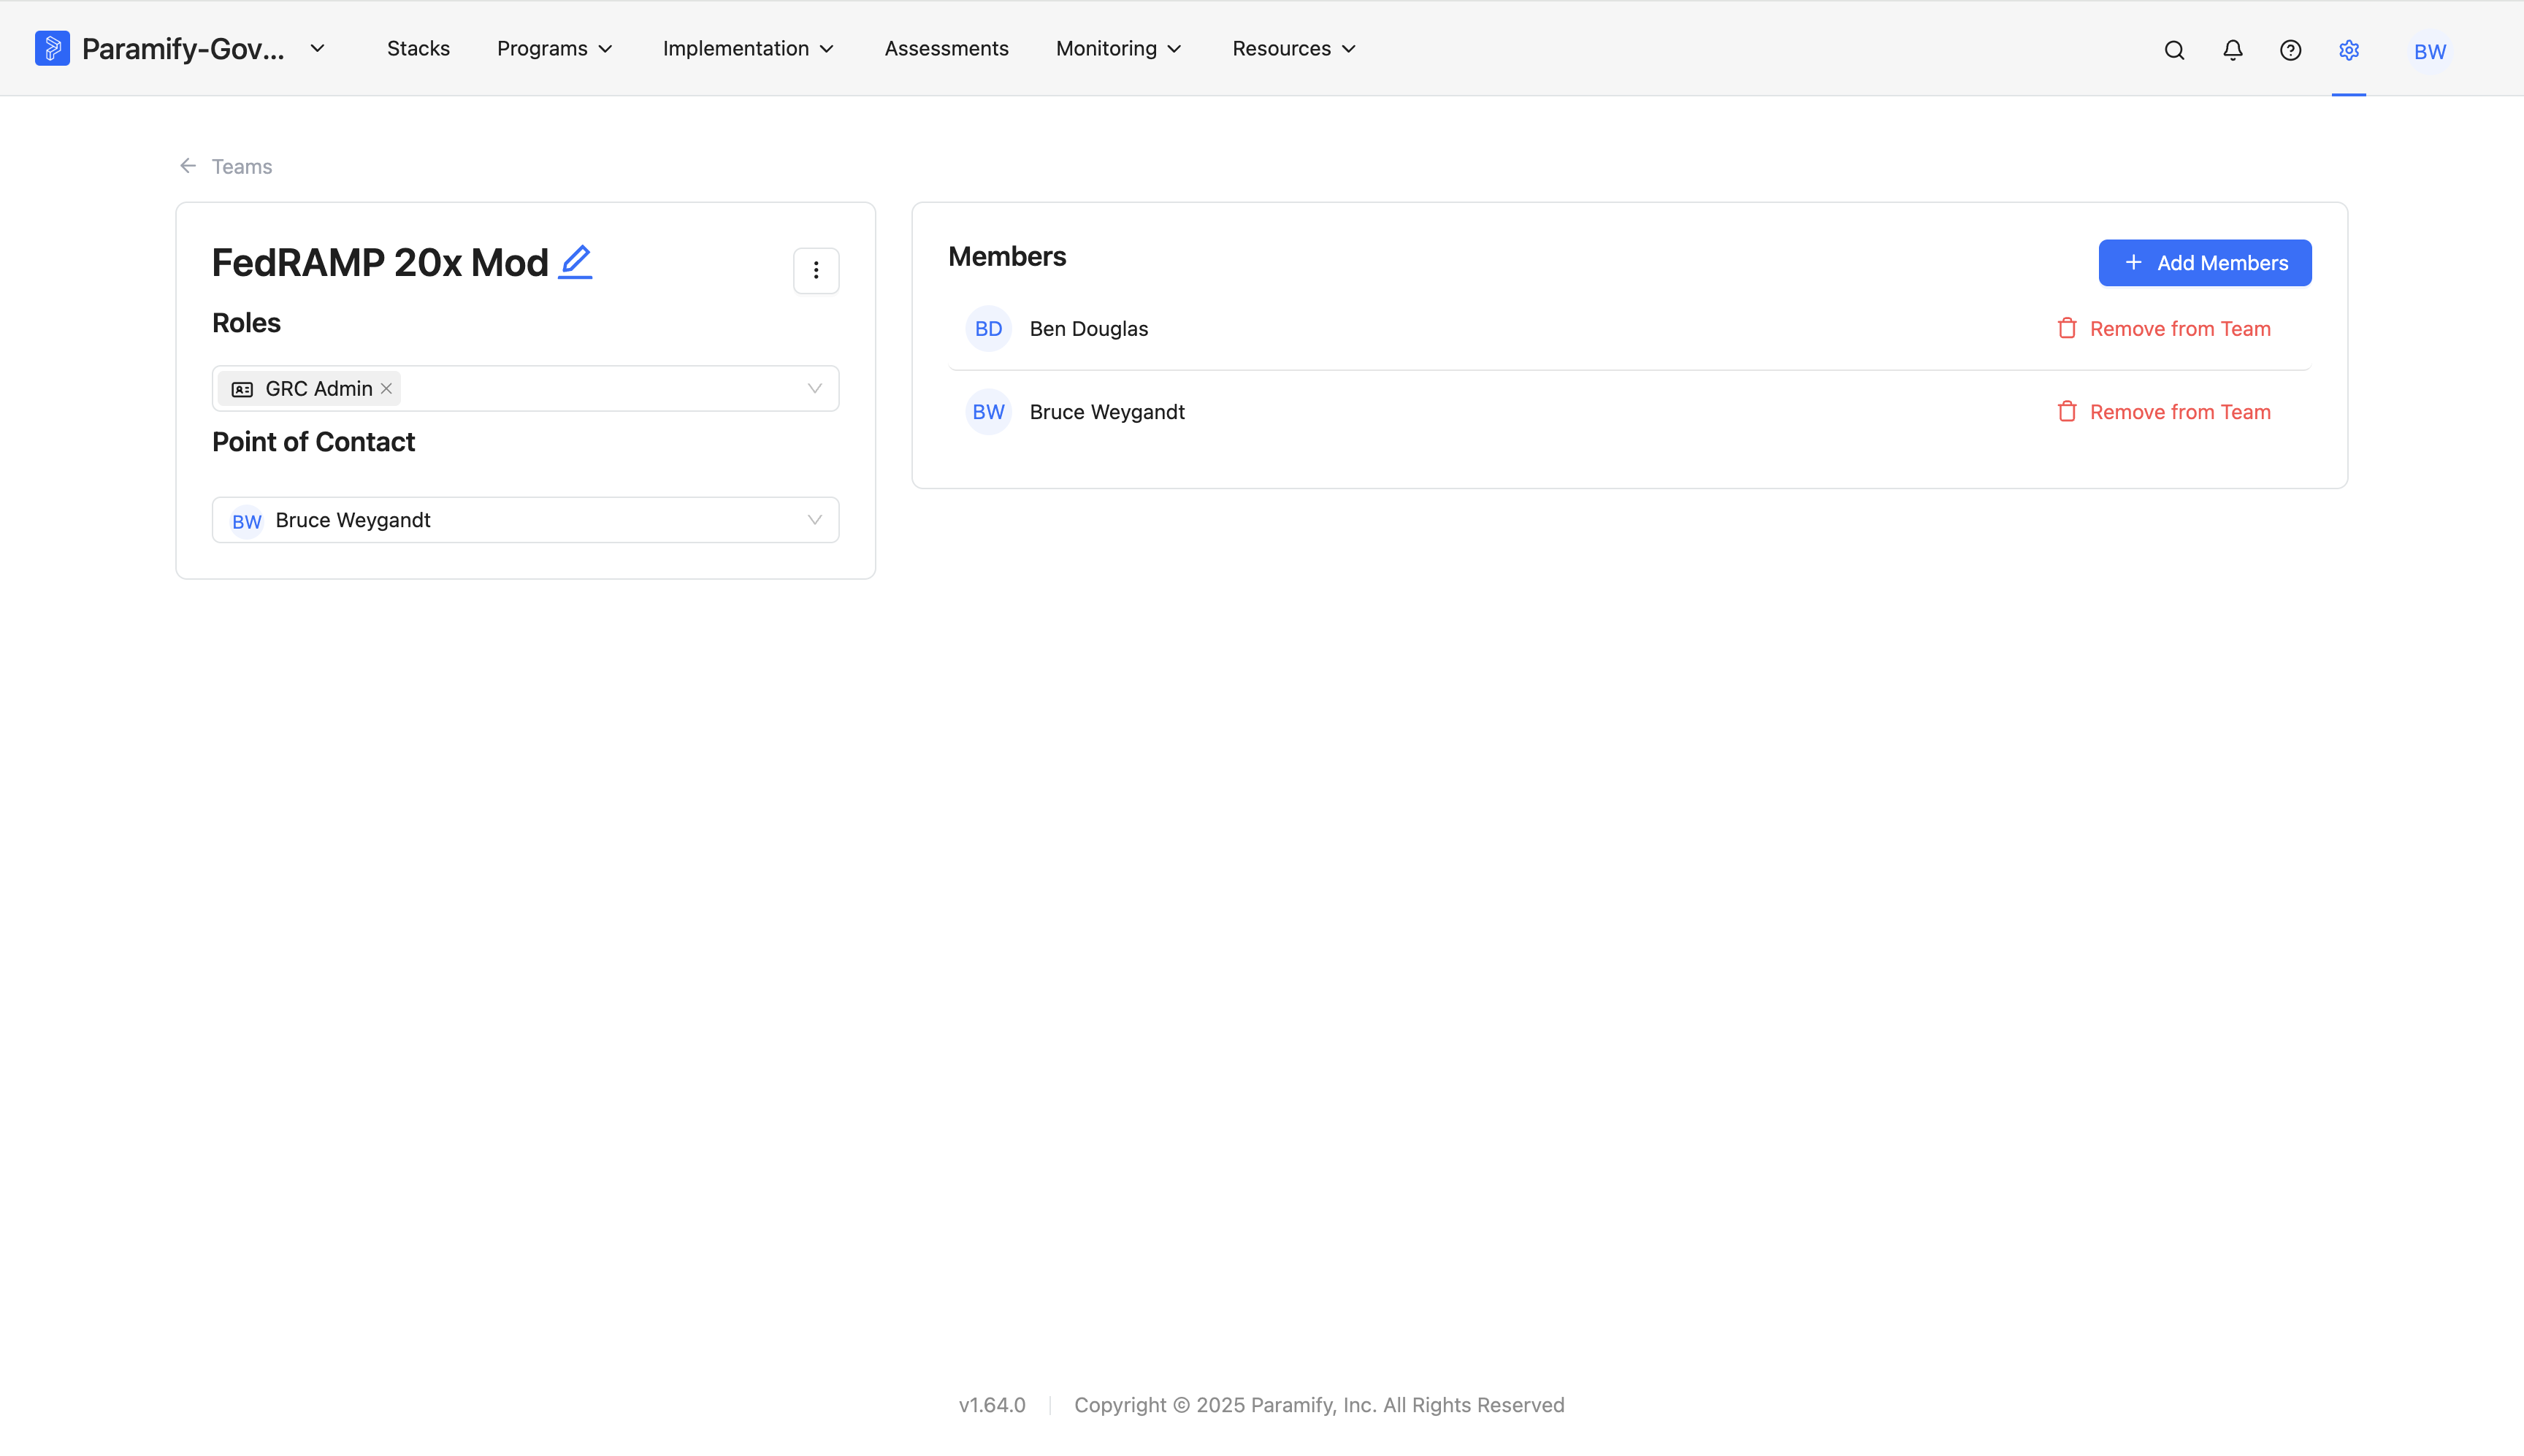Click Ben Douglas member name
2524x1456 pixels.
pyautogui.click(x=1088, y=328)
